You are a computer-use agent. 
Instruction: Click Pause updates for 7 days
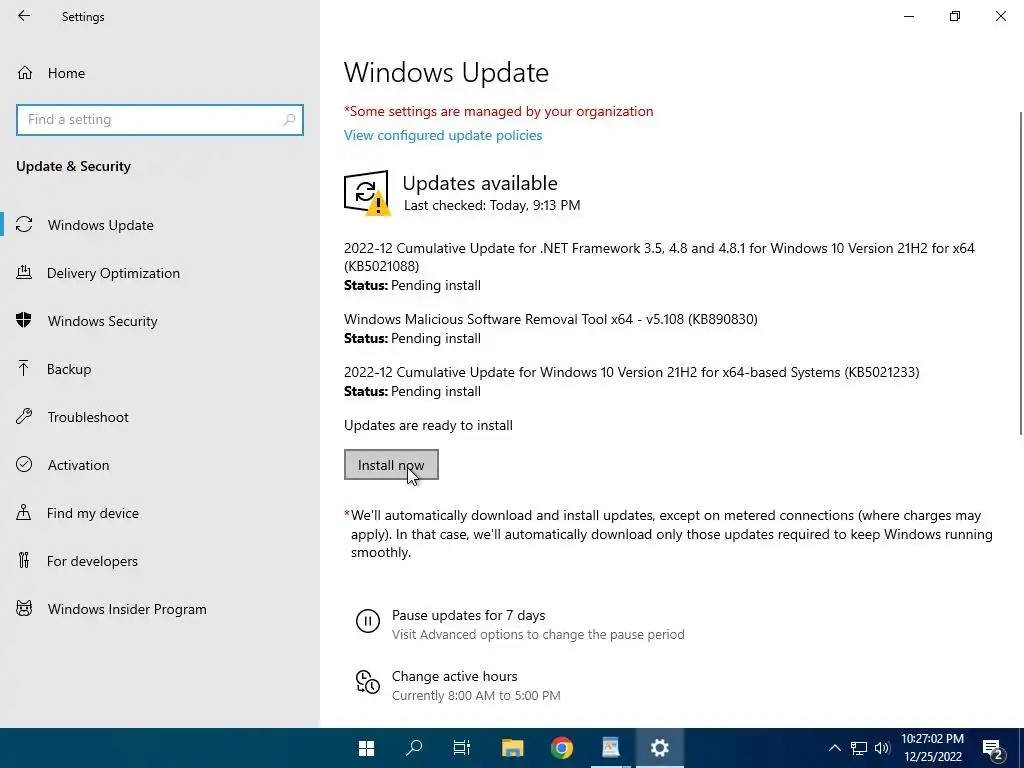[x=468, y=615]
